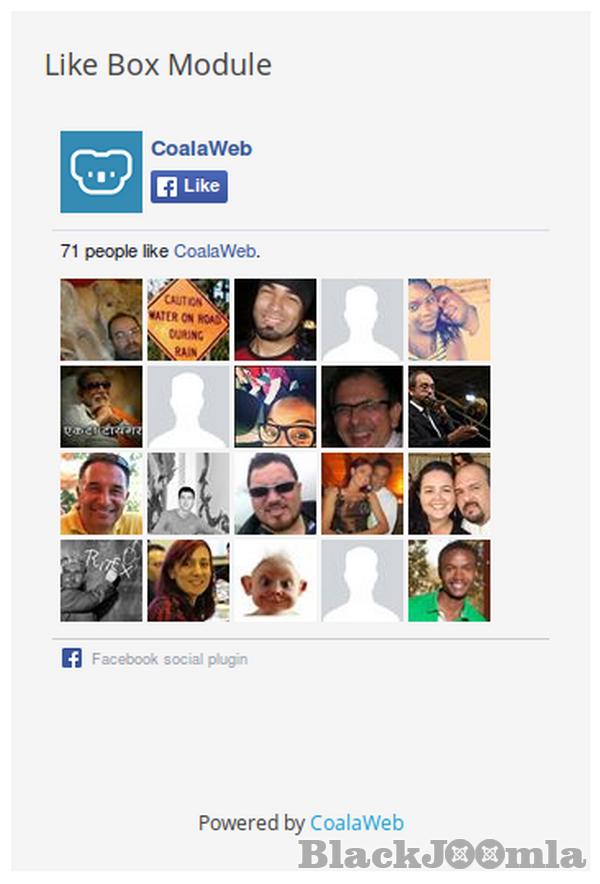Click the Like Box Module heading
Screen dimensions: 600x884
tap(158, 65)
